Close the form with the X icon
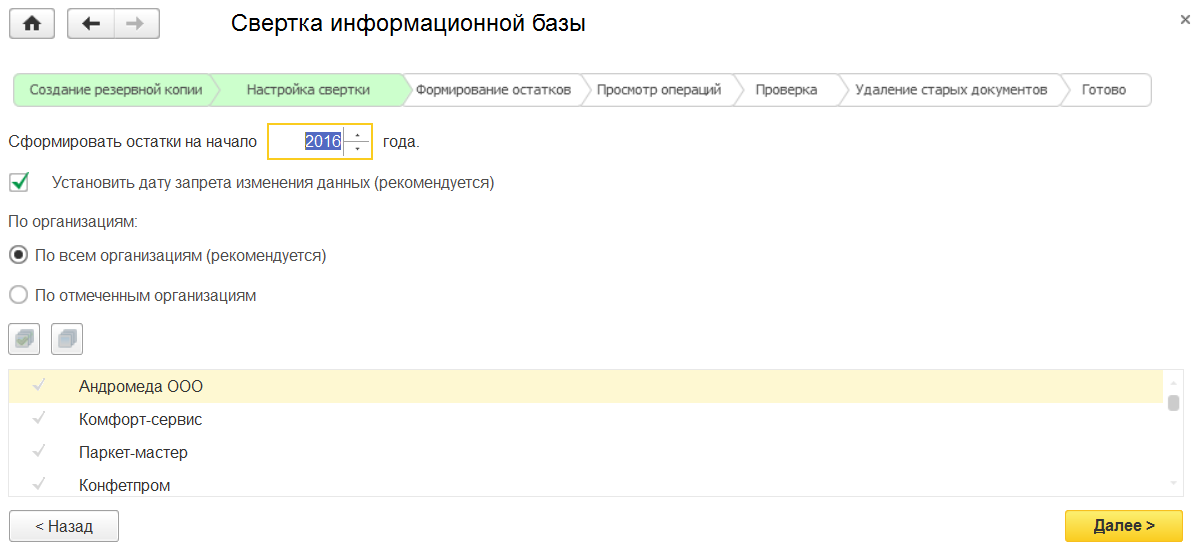Viewport: 1194px width, 551px height. coord(1185,19)
